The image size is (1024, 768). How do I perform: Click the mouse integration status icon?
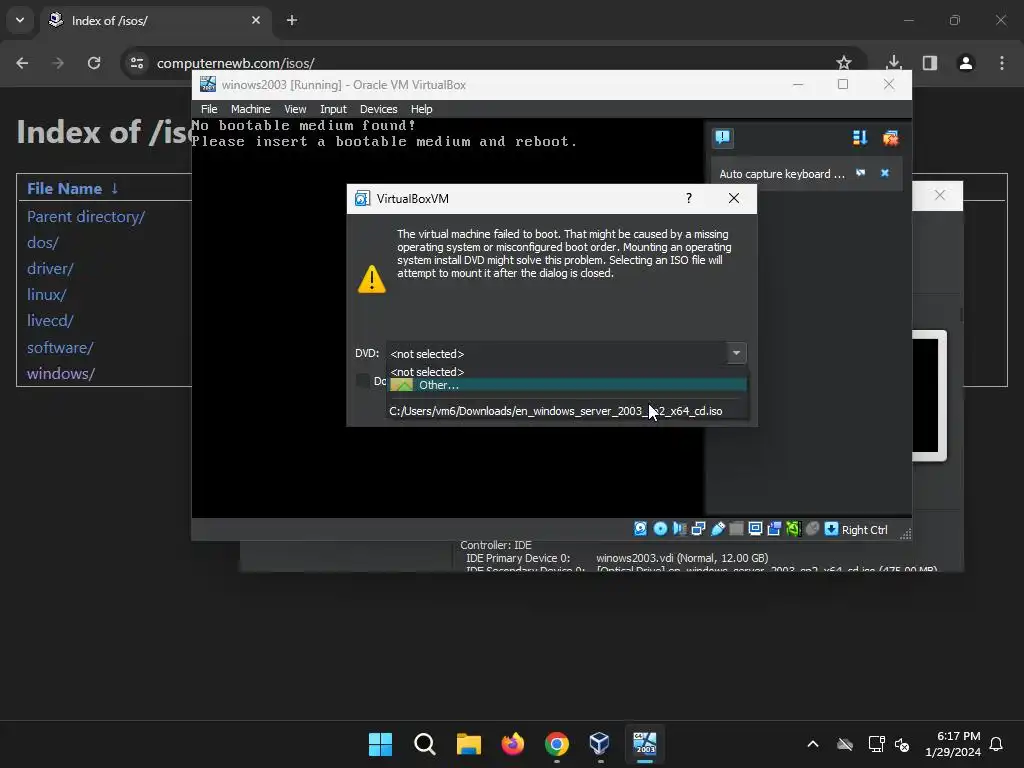coord(812,529)
